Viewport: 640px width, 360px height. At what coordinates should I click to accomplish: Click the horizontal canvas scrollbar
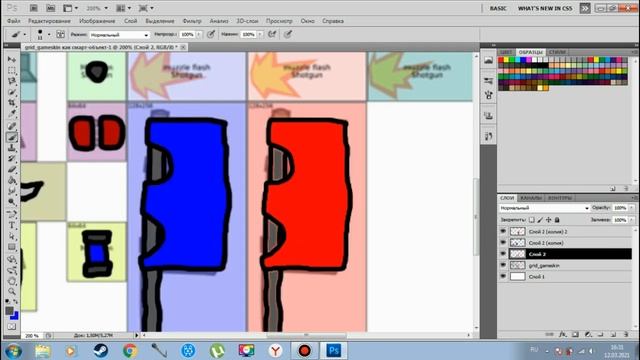pos(306,335)
